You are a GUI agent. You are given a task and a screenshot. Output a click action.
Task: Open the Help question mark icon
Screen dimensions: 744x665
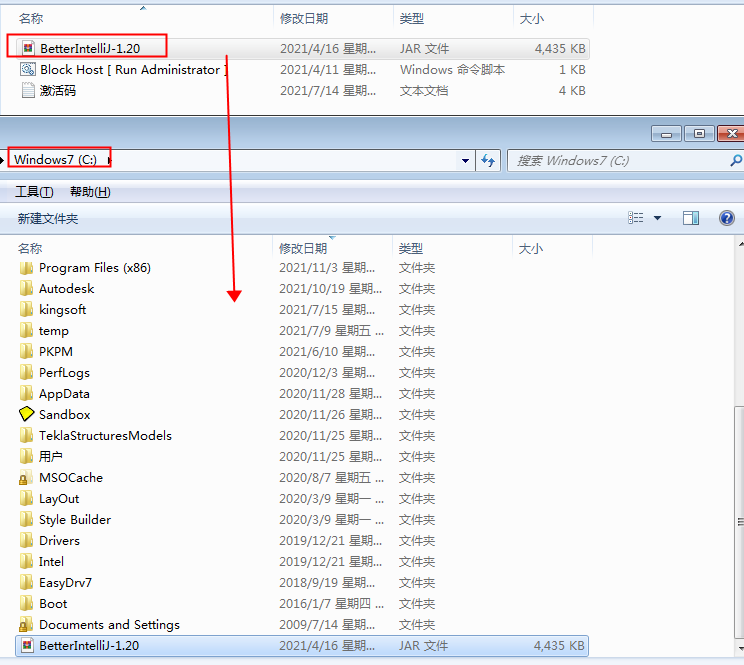point(727,218)
